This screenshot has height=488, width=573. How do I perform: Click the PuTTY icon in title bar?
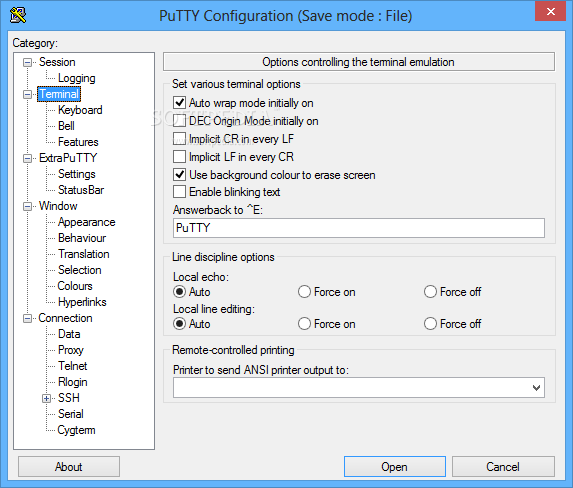pos(18,15)
